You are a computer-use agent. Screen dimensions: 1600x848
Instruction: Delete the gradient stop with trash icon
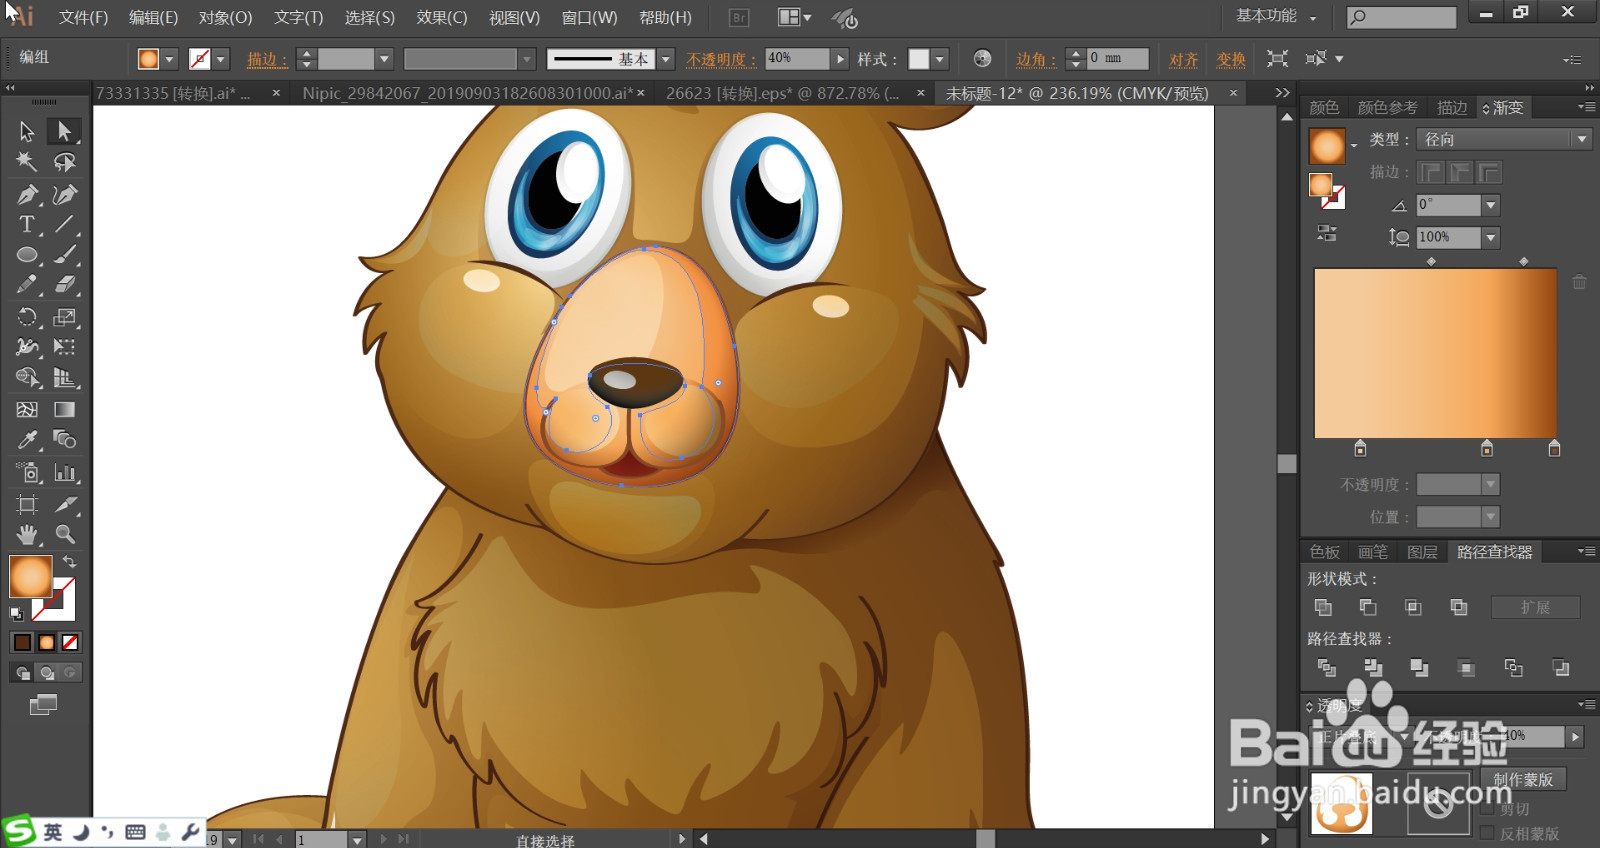pos(1579,282)
